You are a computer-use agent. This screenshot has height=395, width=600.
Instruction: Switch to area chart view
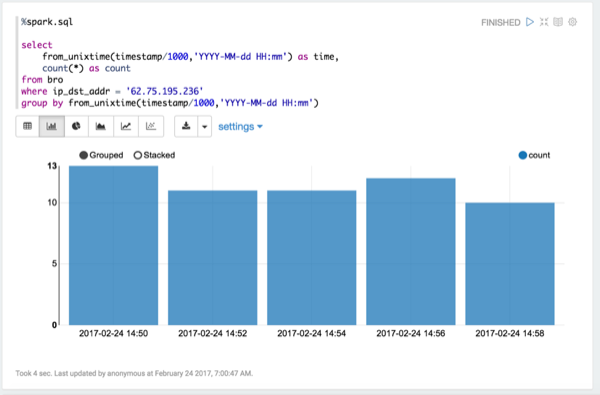(101, 126)
